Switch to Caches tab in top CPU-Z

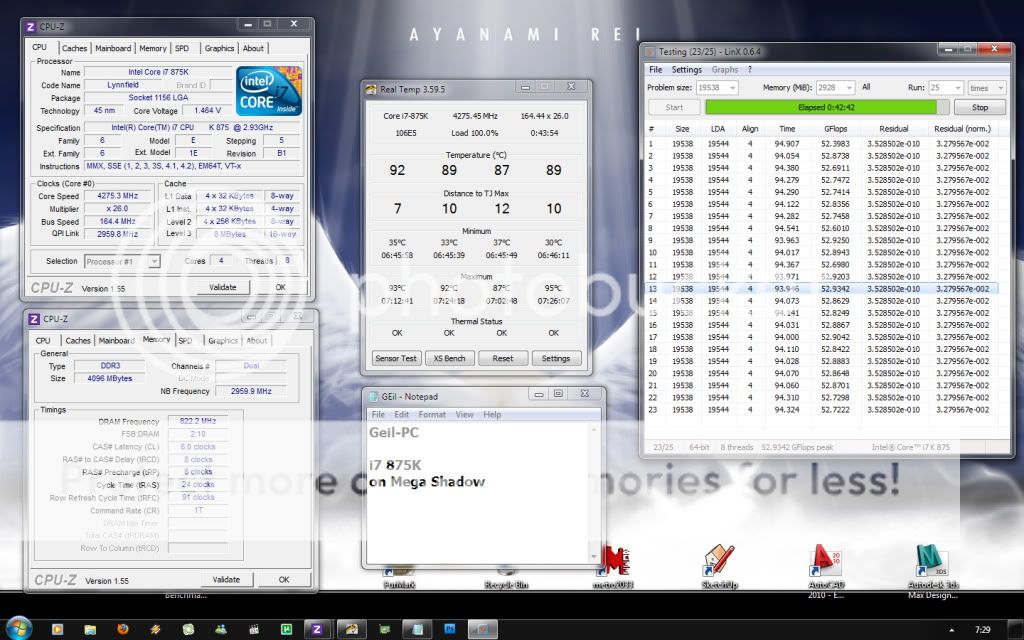coord(74,48)
